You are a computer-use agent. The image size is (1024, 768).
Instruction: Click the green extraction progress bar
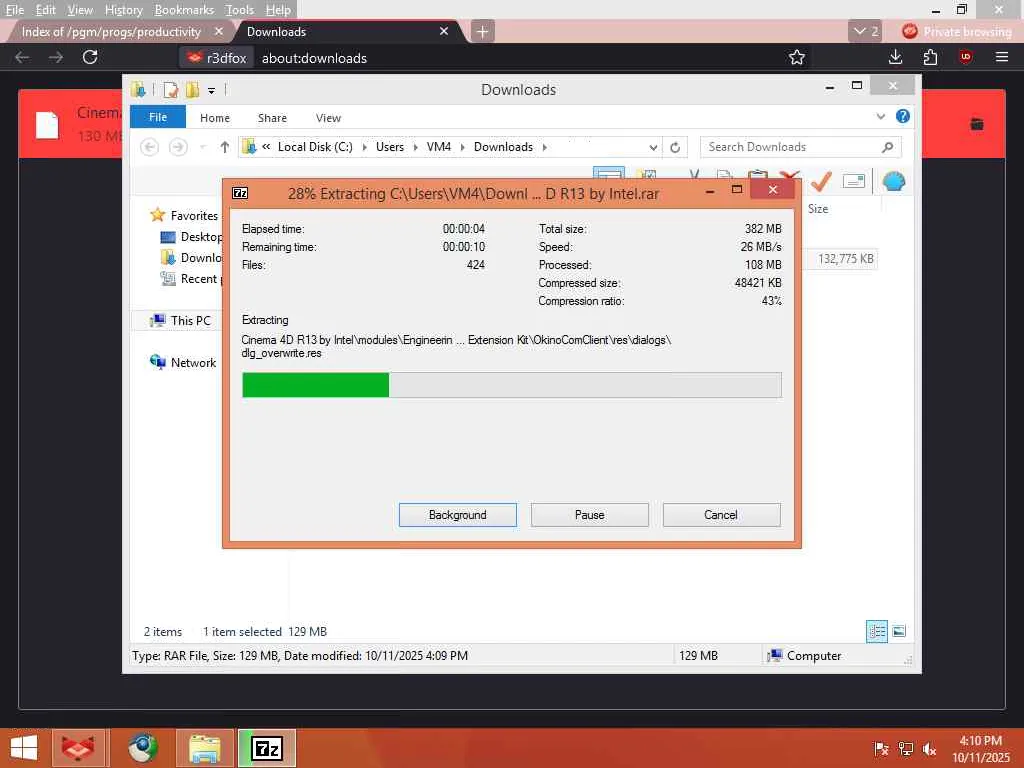(x=511, y=385)
